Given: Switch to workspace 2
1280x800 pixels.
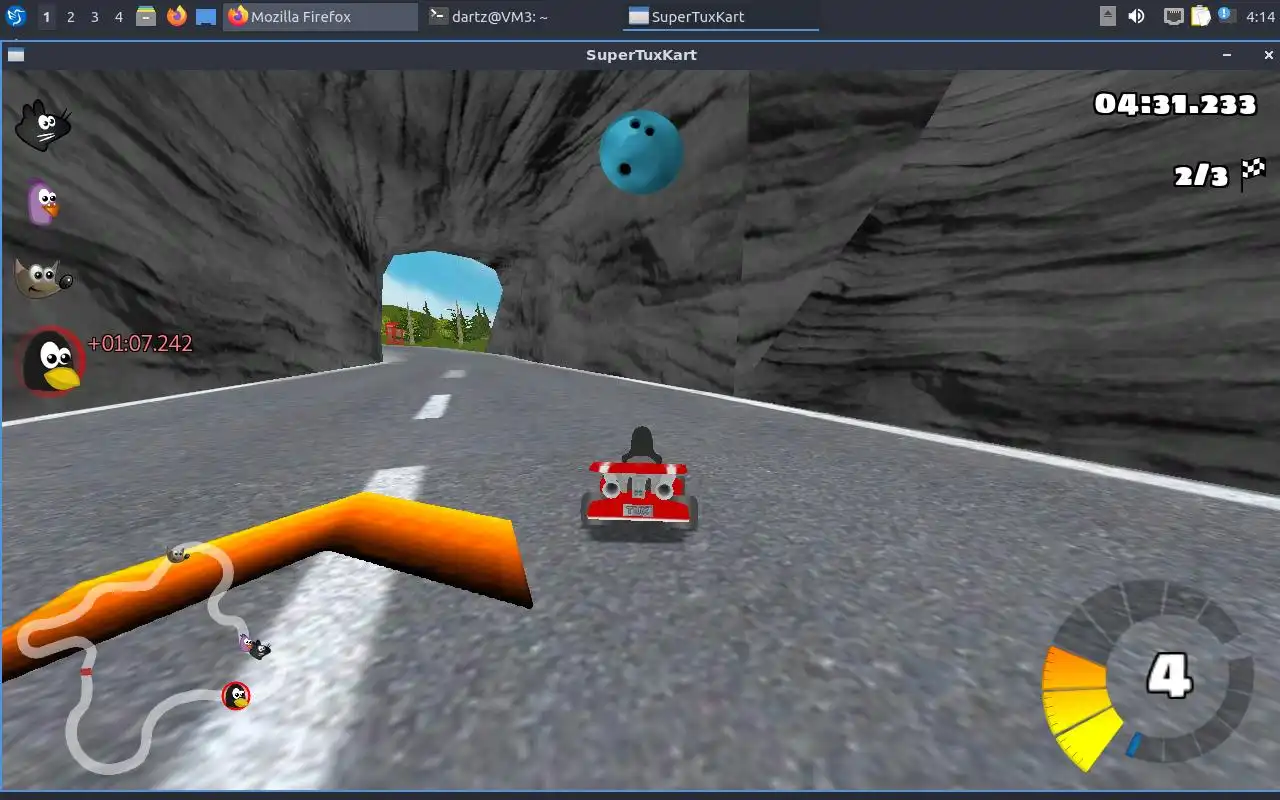Looking at the screenshot, I should click(70, 17).
